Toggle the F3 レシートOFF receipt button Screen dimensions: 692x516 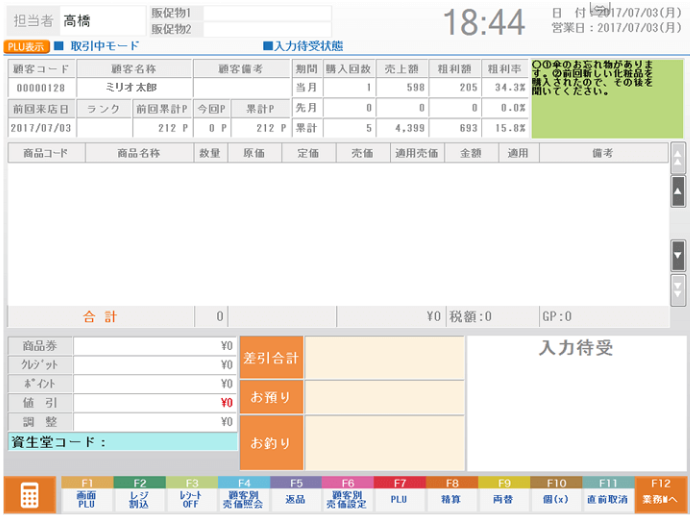coord(191,495)
